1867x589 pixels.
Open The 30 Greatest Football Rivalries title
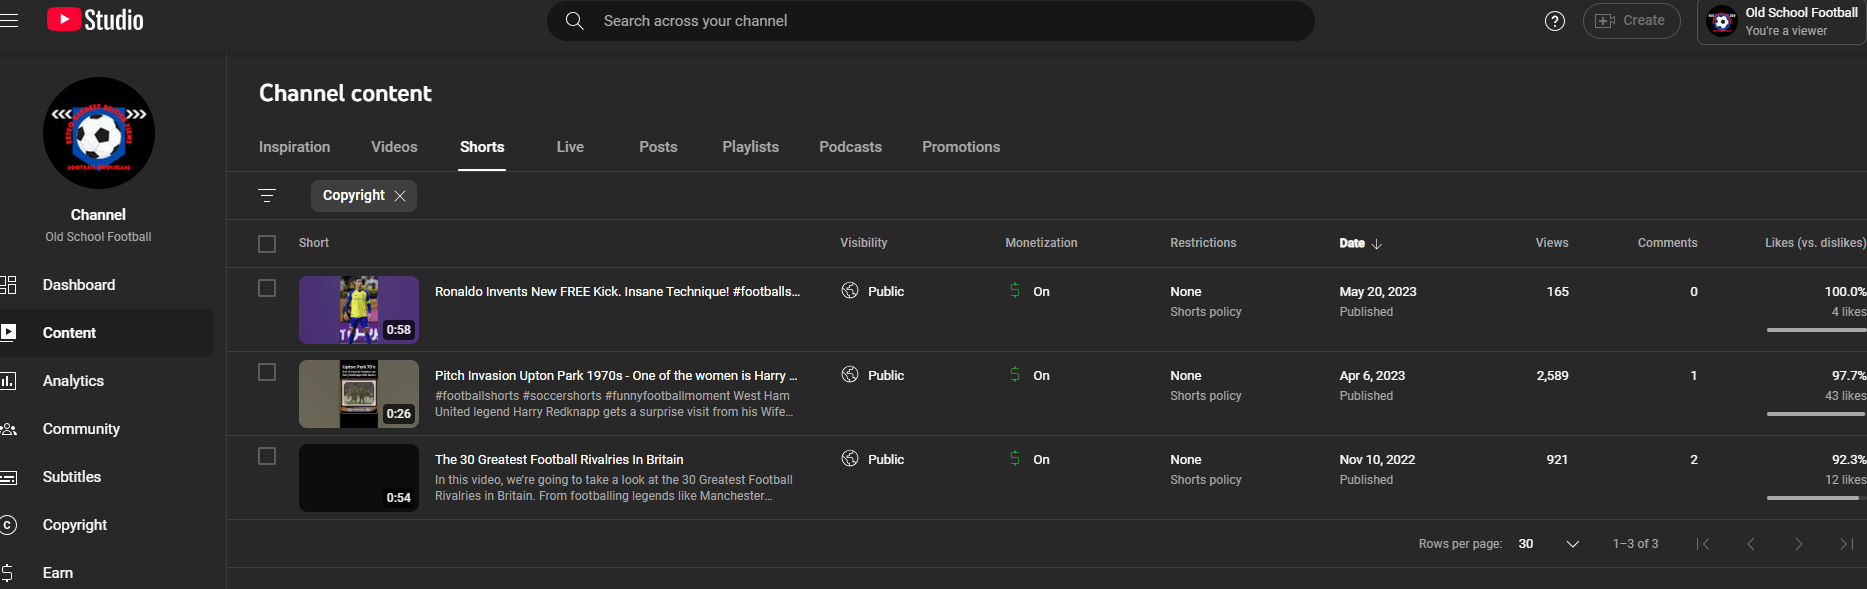coord(559,460)
